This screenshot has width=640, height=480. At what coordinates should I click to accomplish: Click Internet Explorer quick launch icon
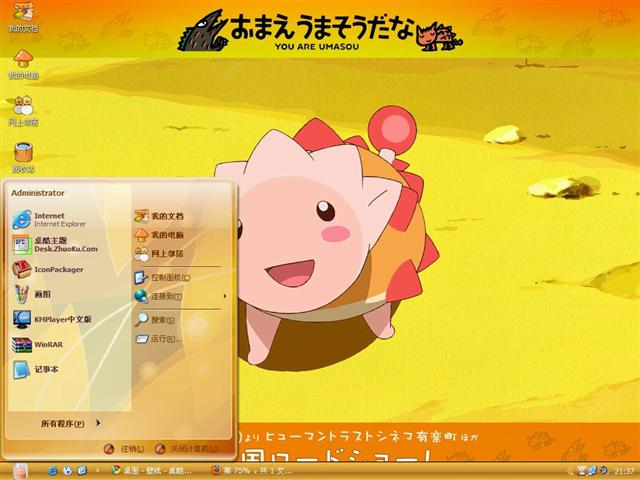tap(53, 471)
